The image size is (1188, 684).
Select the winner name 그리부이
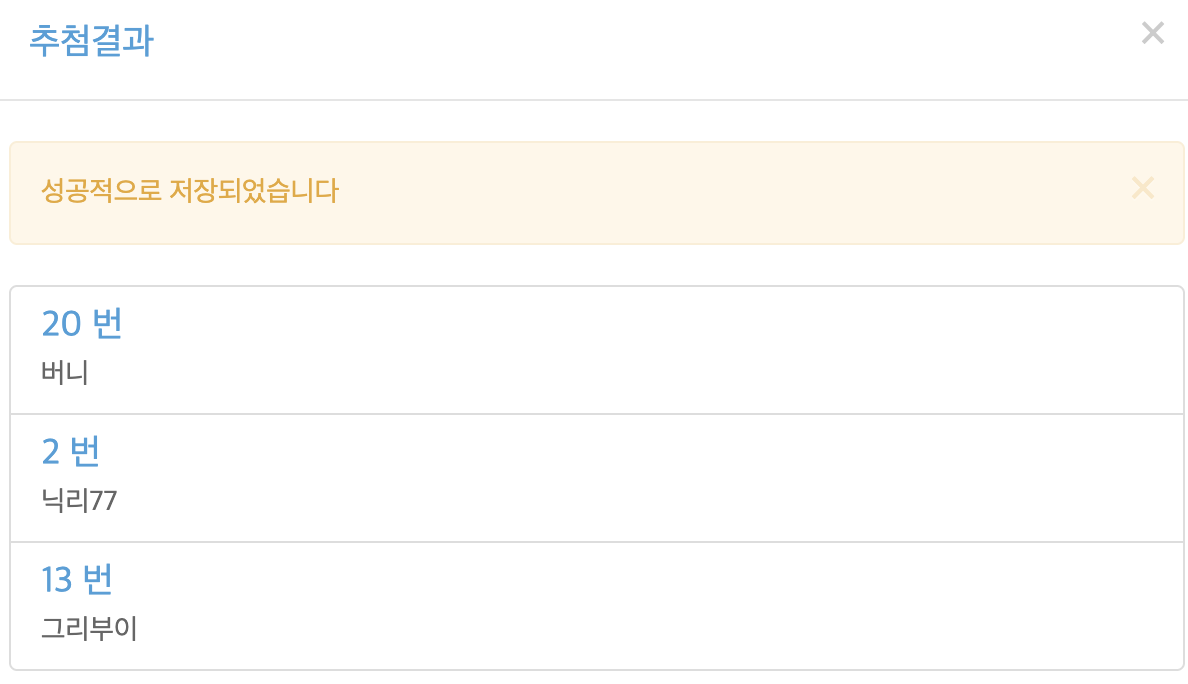click(89, 629)
